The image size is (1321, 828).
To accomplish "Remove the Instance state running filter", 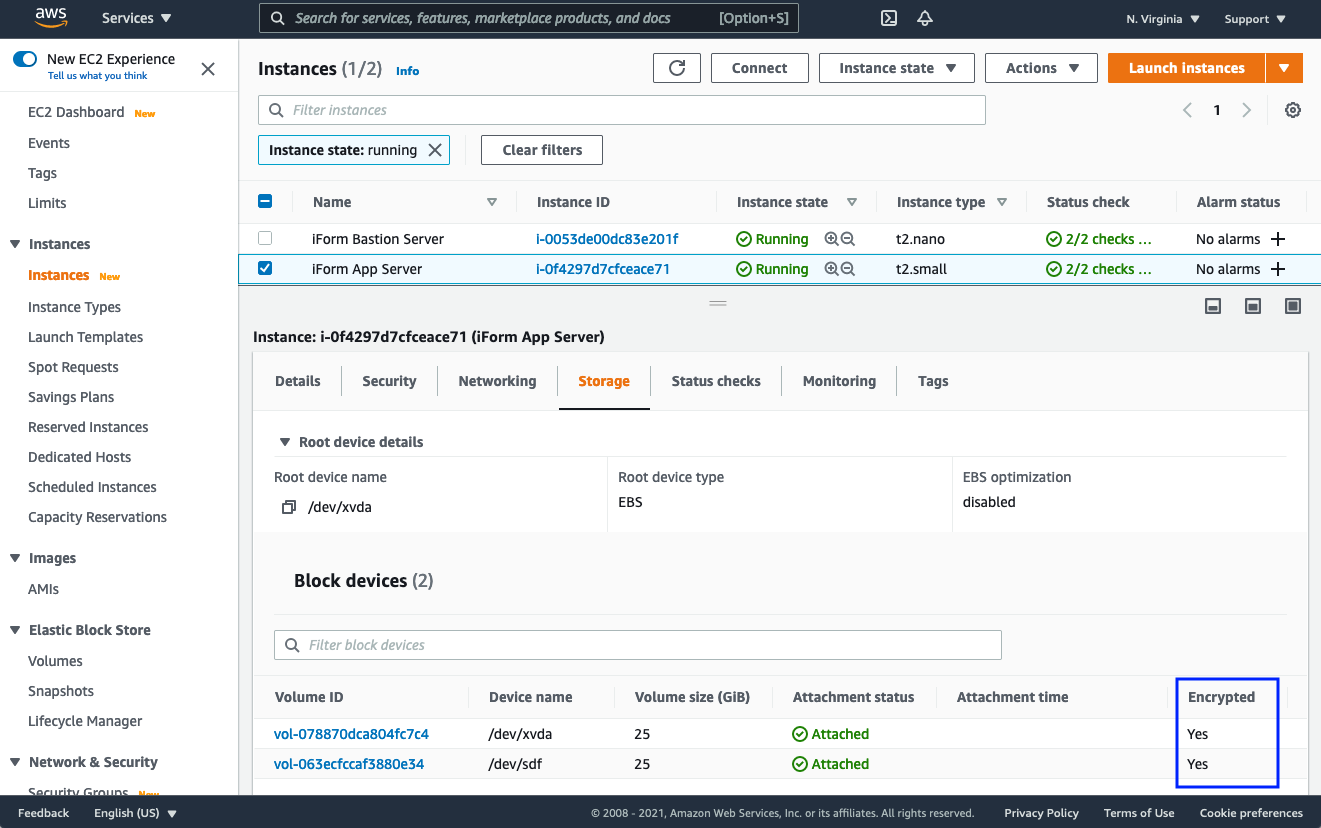I will pyautogui.click(x=435, y=150).
